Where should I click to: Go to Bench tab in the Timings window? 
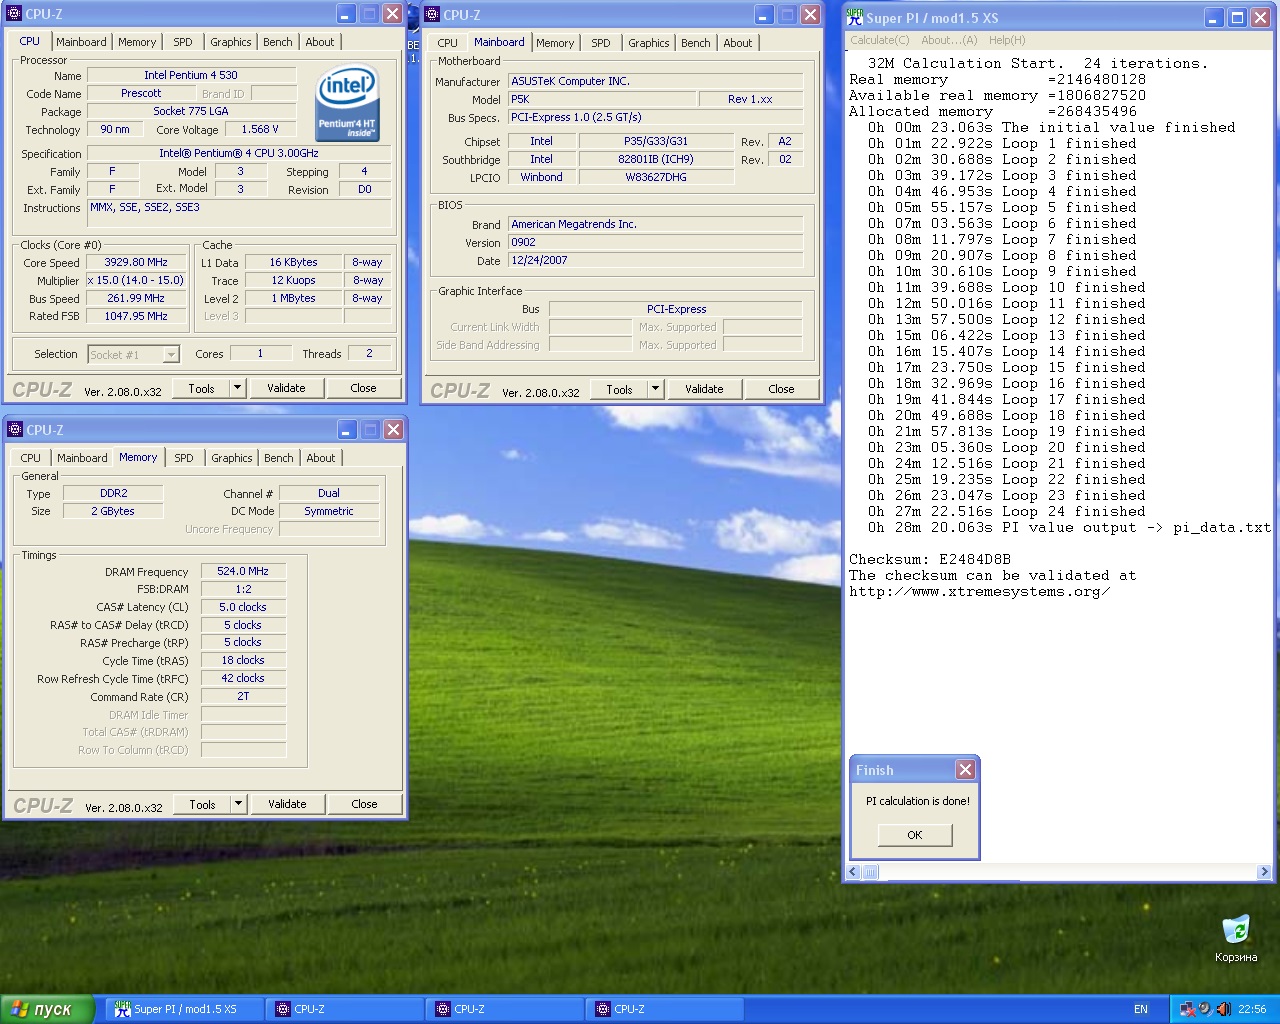click(x=279, y=458)
